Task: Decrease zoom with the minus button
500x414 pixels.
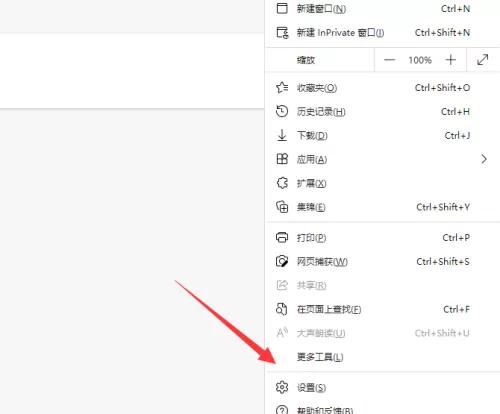Action: click(x=389, y=60)
